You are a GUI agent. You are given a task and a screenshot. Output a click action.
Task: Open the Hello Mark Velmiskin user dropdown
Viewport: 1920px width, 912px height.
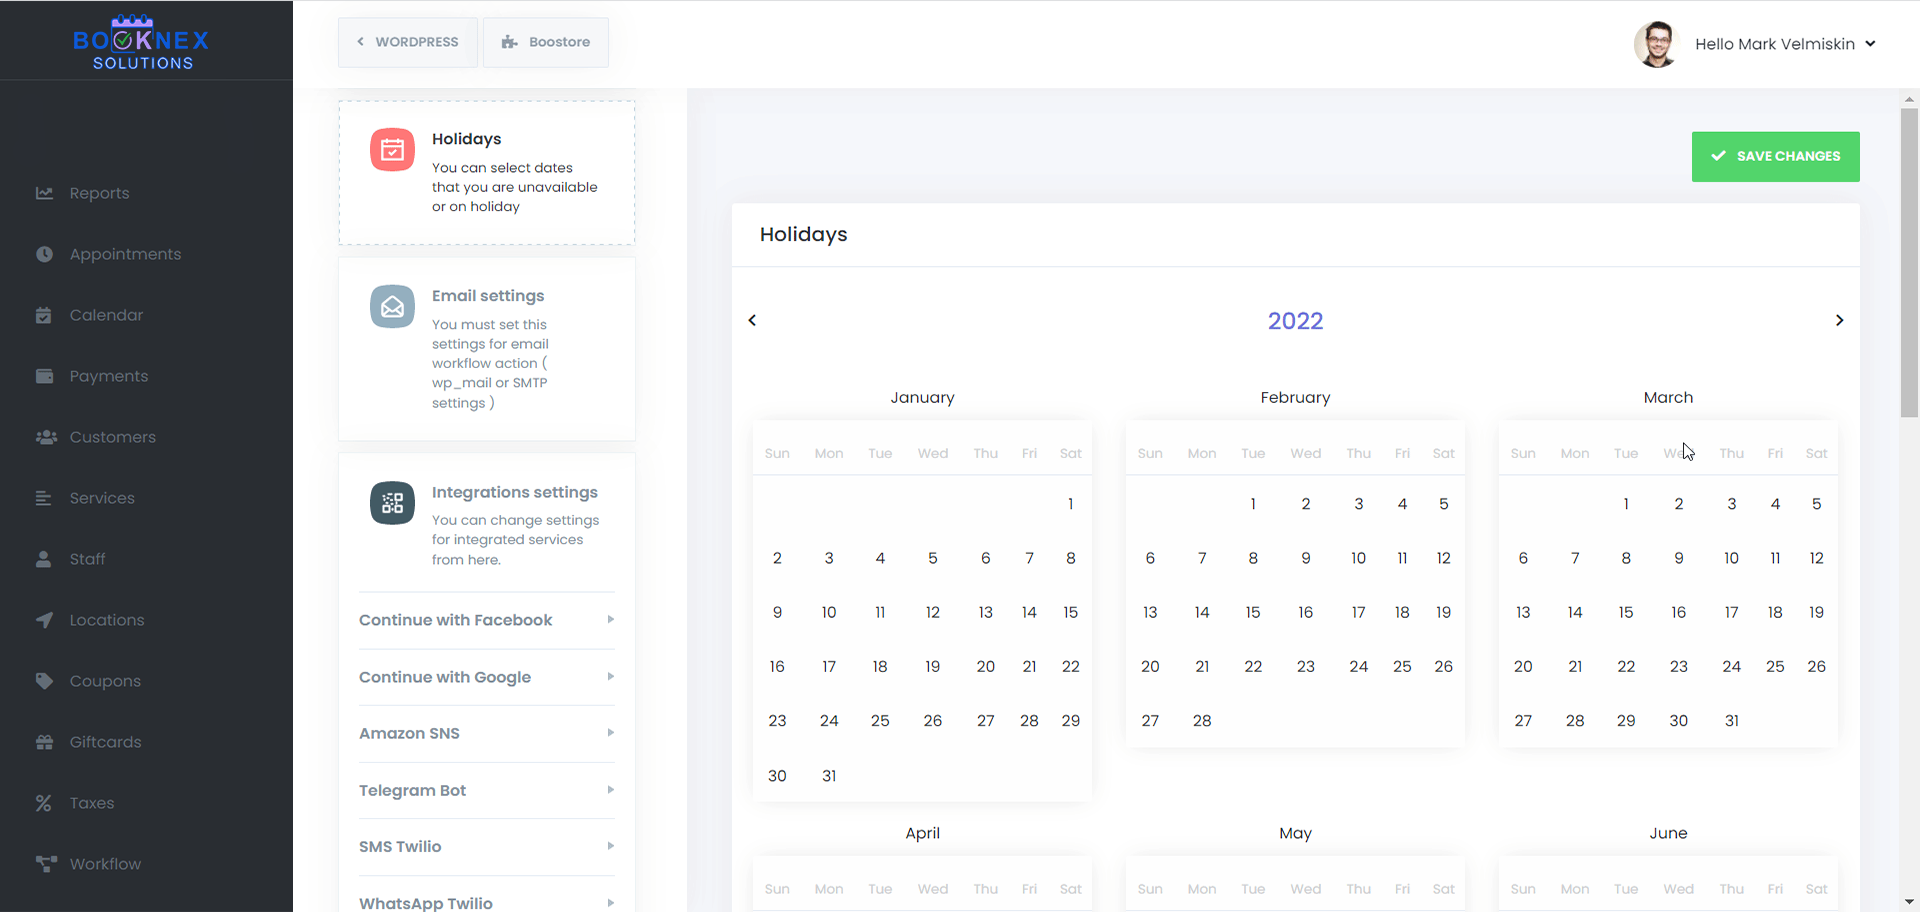click(x=1784, y=44)
